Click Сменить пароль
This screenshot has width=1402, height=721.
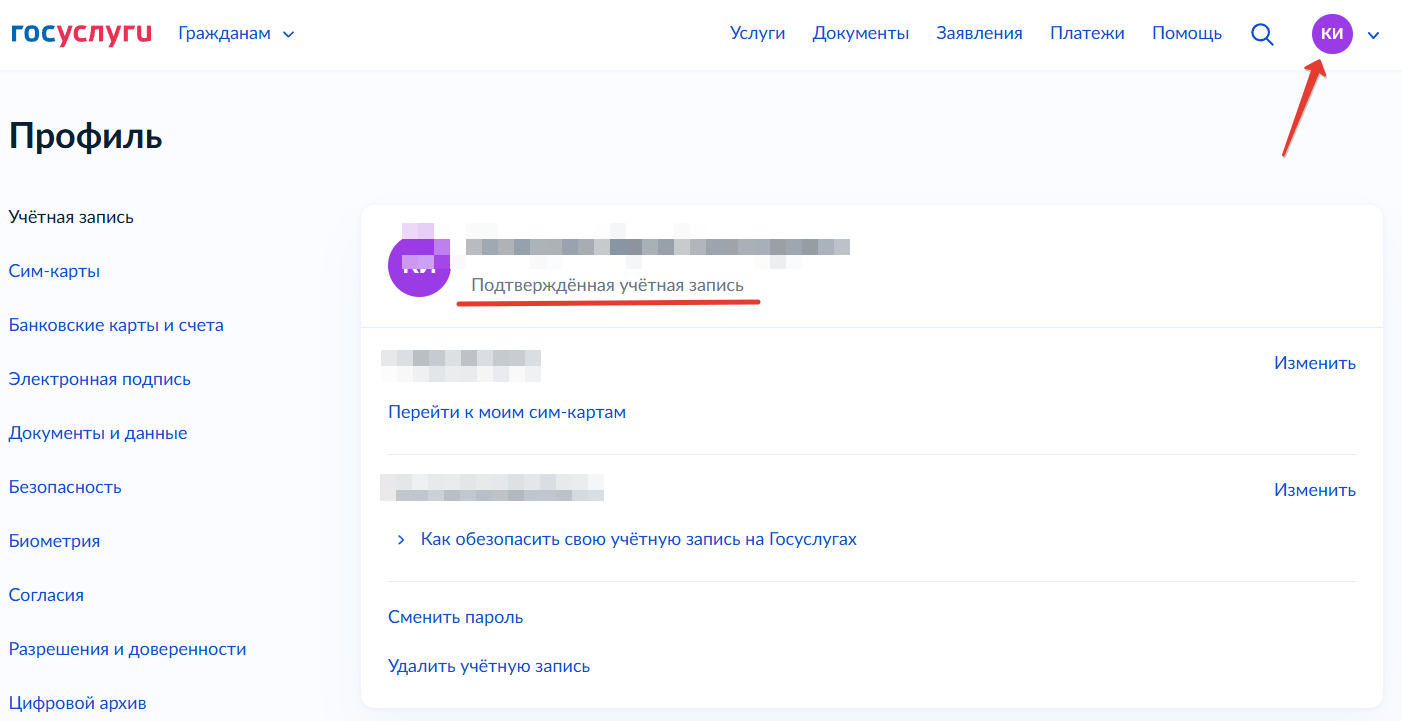tap(455, 616)
